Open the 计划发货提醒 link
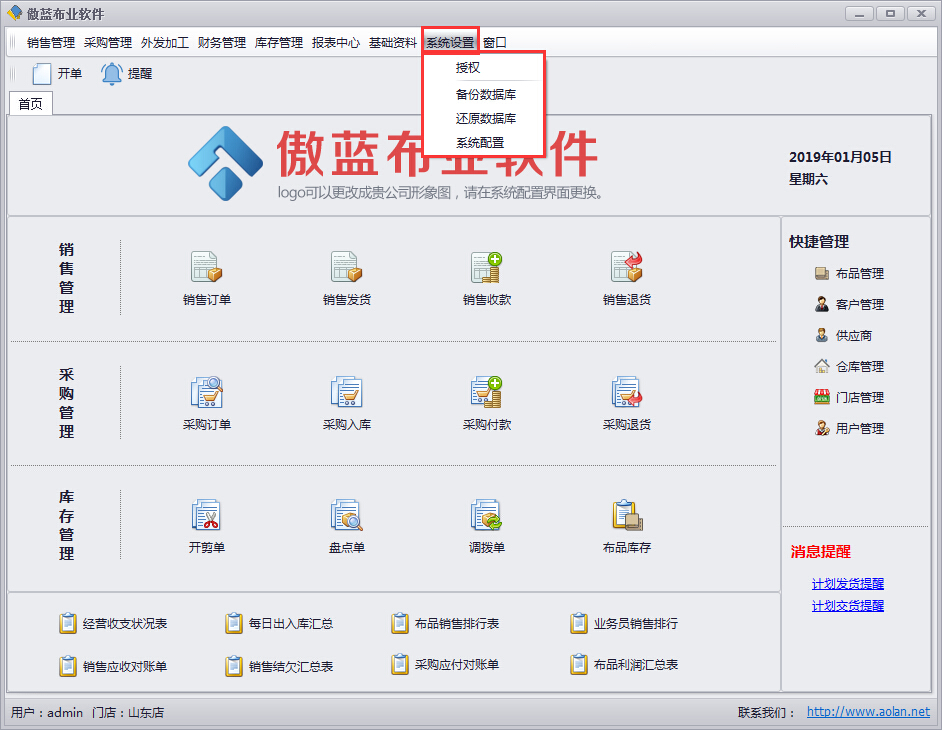Screen dimensions: 942x730 (x=847, y=584)
